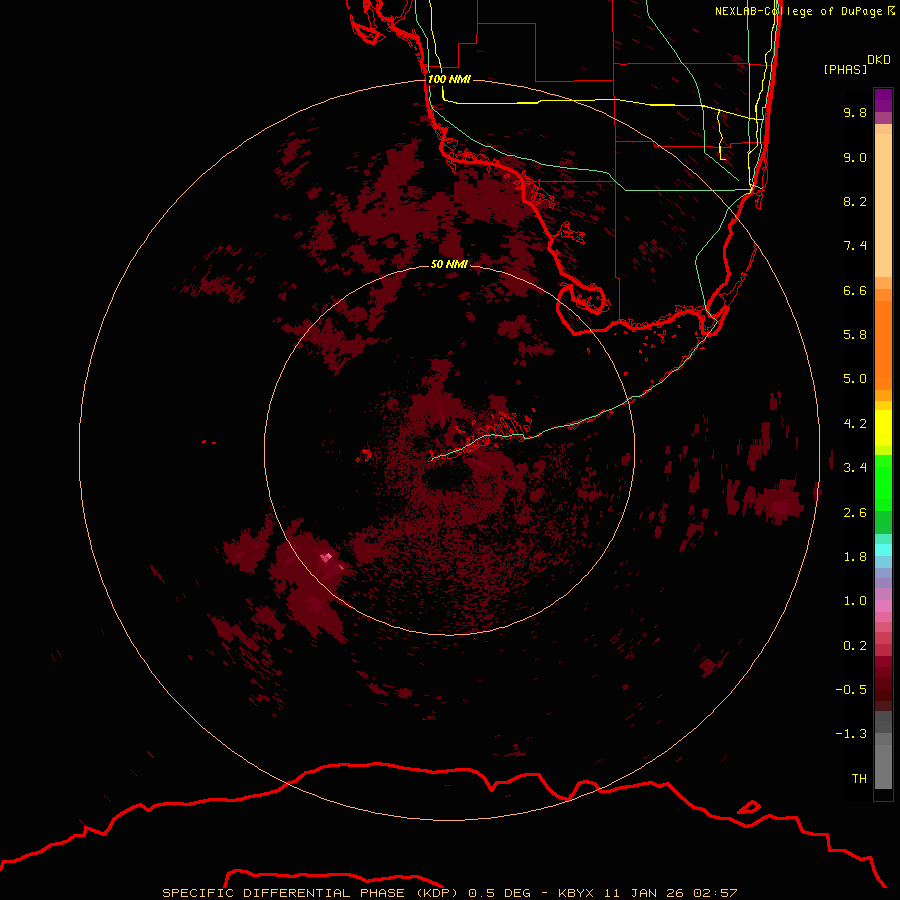The height and width of the screenshot is (900, 900).
Task: Click the 2.6 legend value
Action: (855, 513)
